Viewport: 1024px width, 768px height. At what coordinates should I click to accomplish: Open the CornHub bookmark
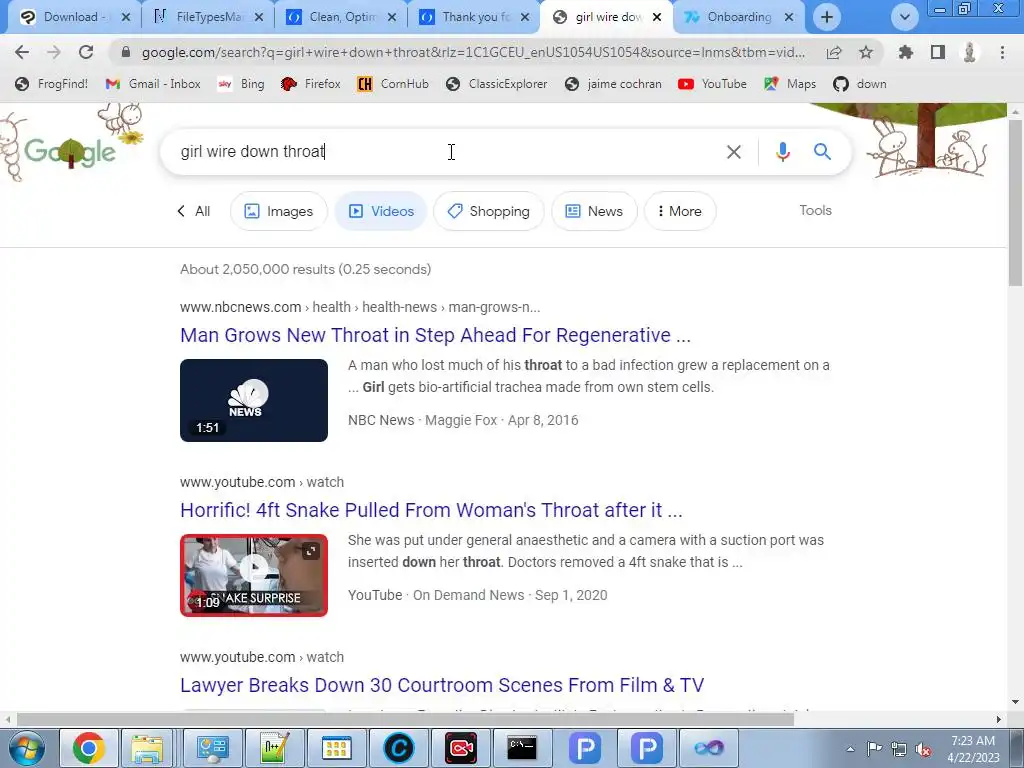point(393,84)
